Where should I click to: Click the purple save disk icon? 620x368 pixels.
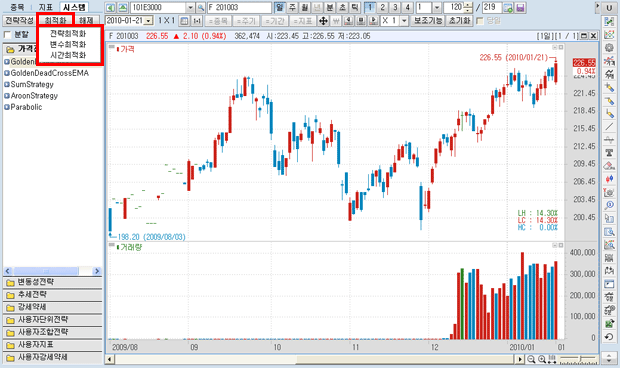coord(520,8)
